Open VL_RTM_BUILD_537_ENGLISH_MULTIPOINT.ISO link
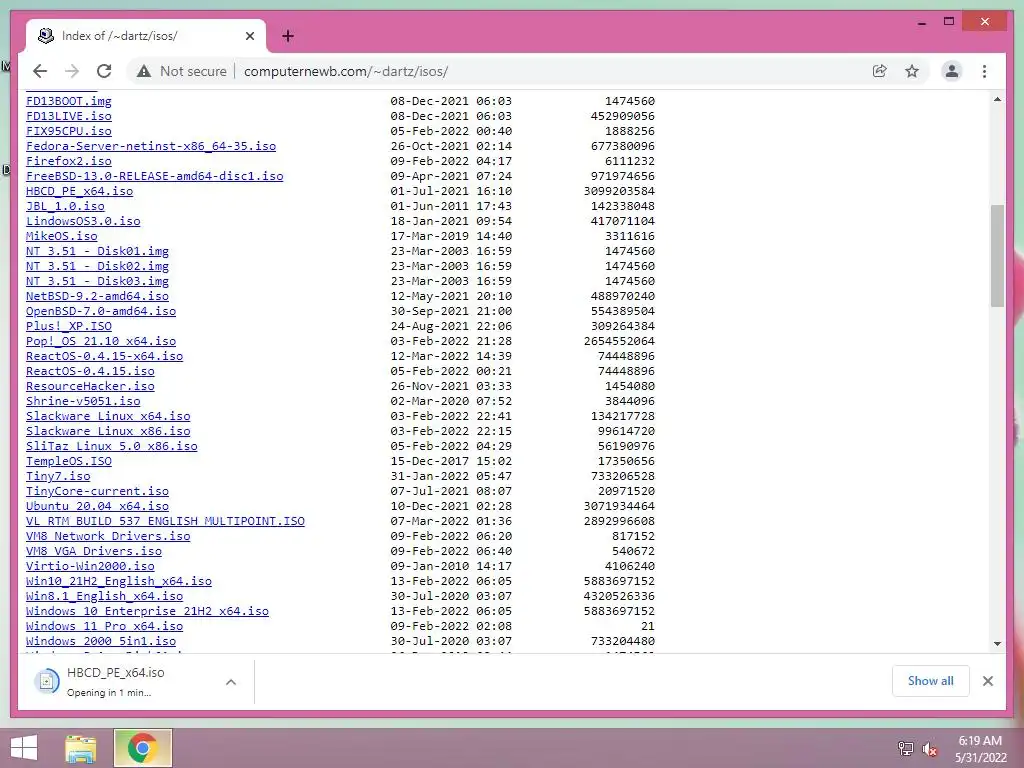Image resolution: width=1024 pixels, height=768 pixels. pyautogui.click(x=165, y=522)
